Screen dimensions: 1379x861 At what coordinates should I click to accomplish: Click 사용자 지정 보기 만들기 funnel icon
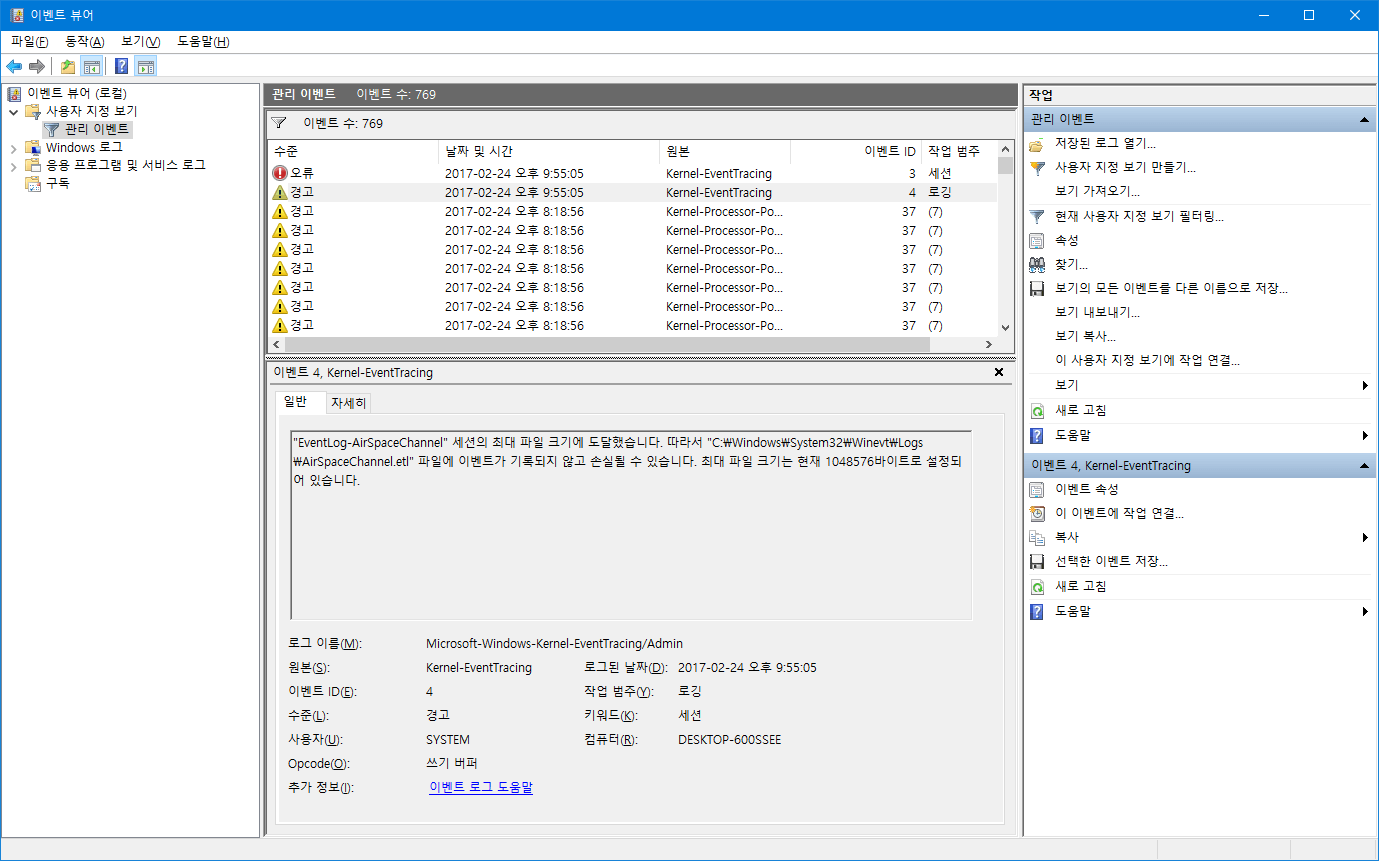(x=1037, y=168)
